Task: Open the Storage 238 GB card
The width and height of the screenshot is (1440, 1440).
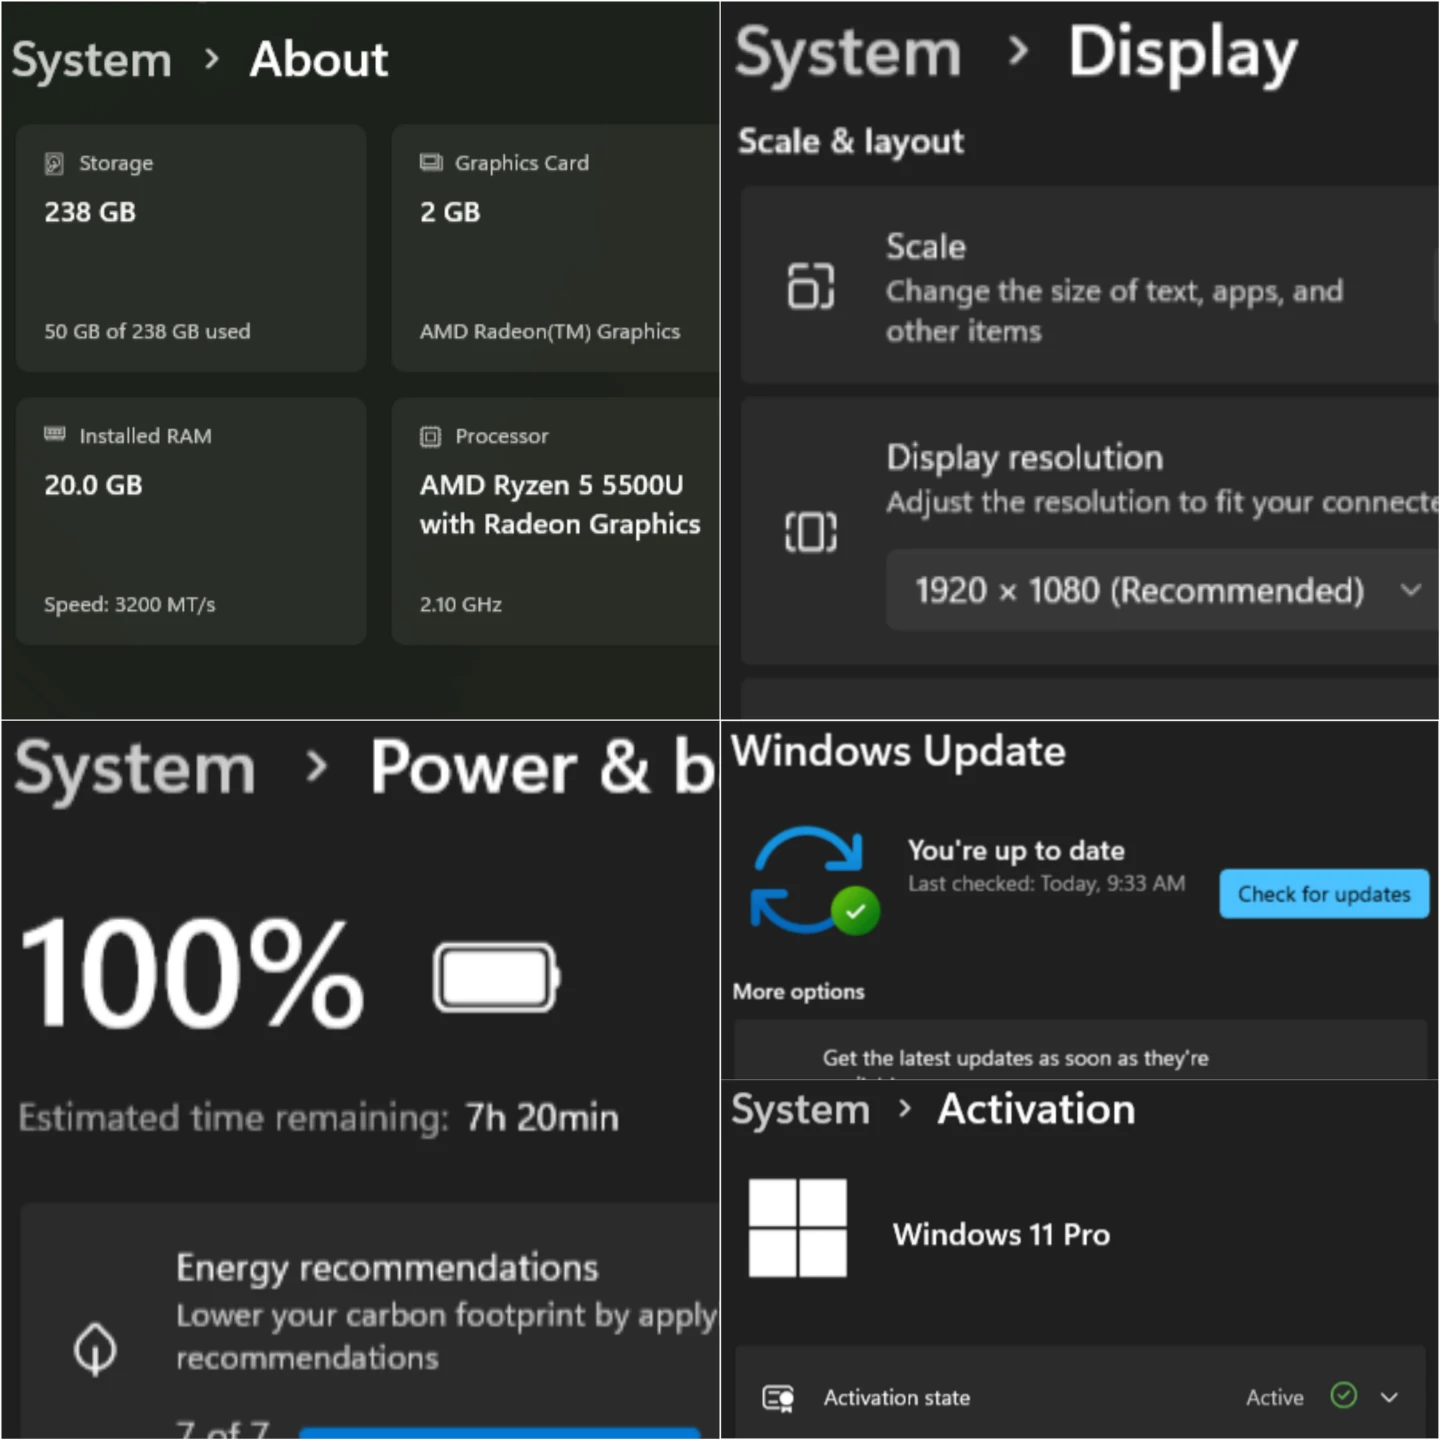Action: pyautogui.click(x=191, y=248)
